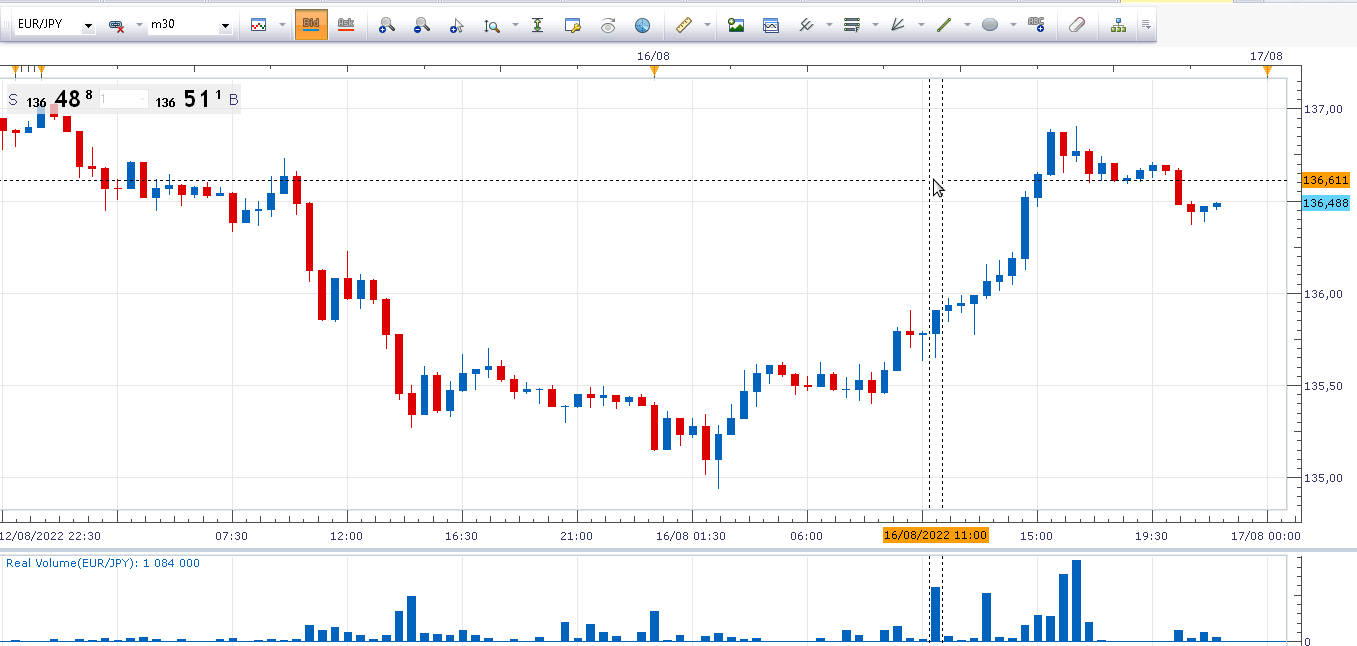Add a text label with ABC tool
1357x646 pixels.
coord(1036,25)
